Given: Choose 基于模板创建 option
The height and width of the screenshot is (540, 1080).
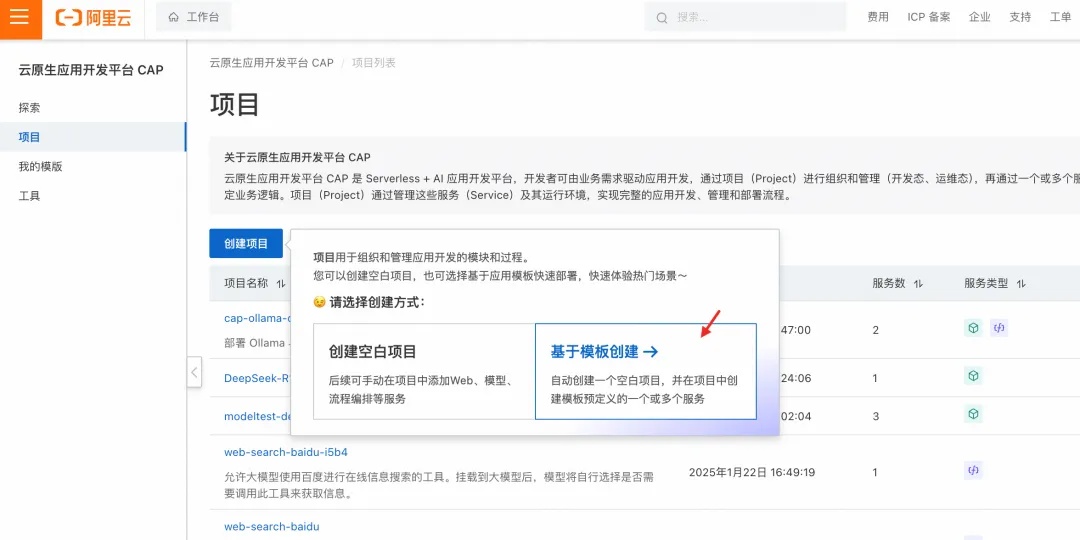Looking at the screenshot, I should [x=646, y=371].
